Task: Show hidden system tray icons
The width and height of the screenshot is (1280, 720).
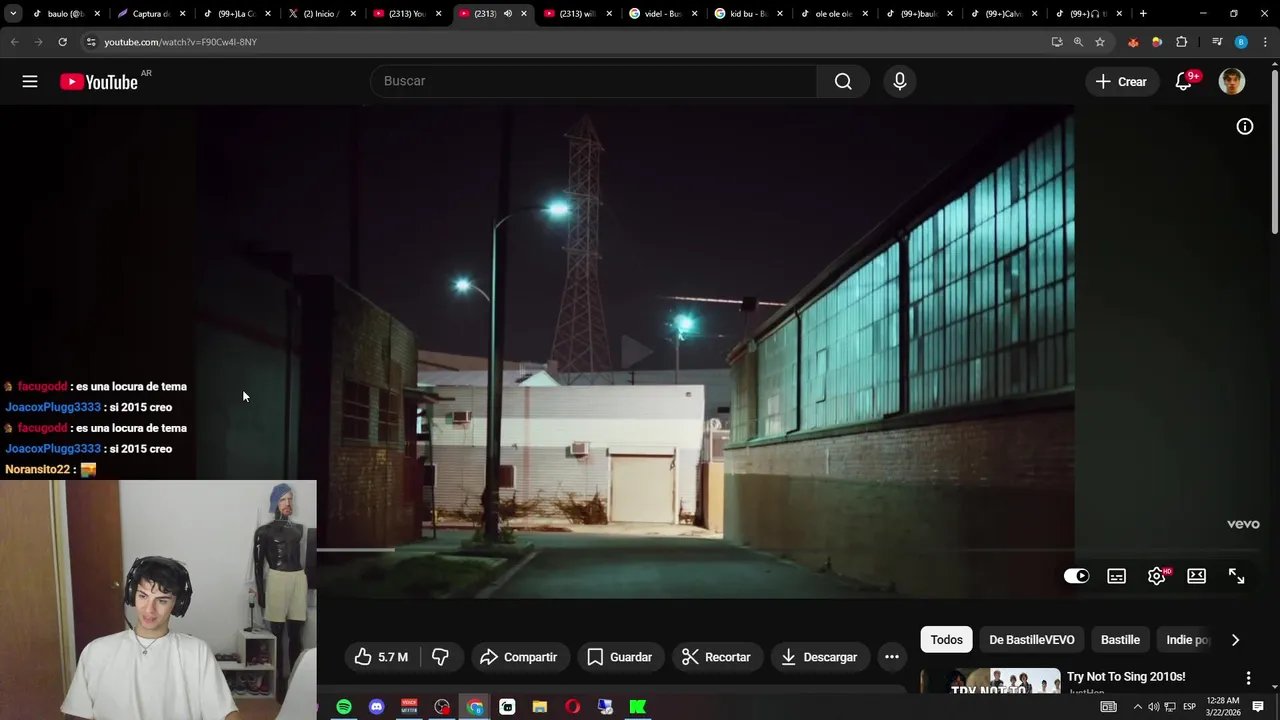Action: 1137,707
